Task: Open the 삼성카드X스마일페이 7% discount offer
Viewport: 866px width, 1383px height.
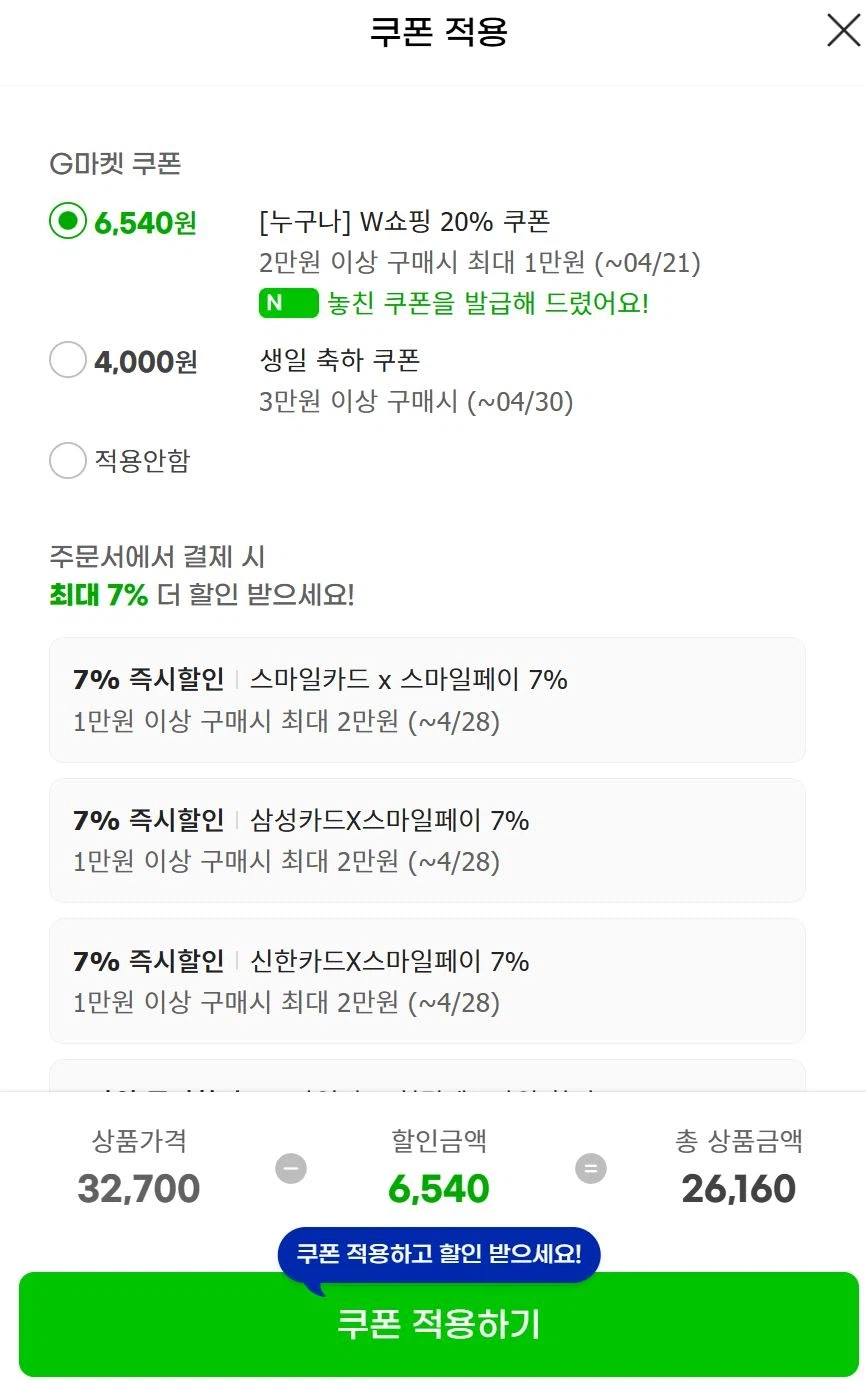Action: tap(427, 839)
